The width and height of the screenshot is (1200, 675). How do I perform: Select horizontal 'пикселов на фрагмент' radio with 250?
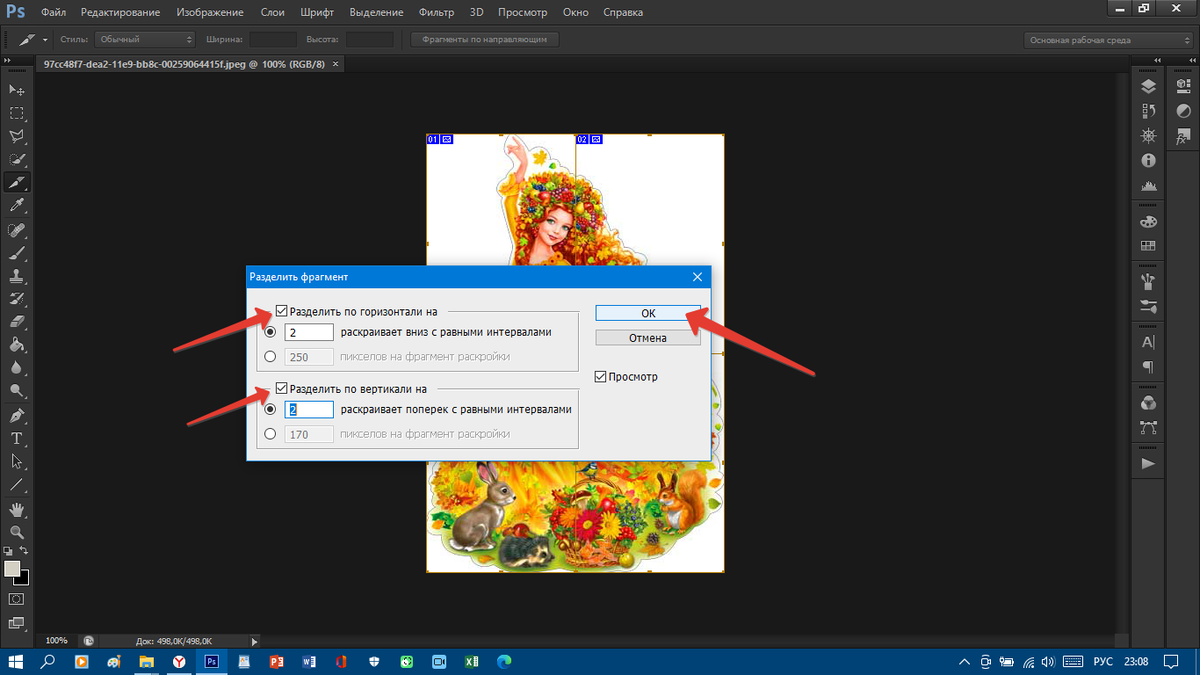270,356
